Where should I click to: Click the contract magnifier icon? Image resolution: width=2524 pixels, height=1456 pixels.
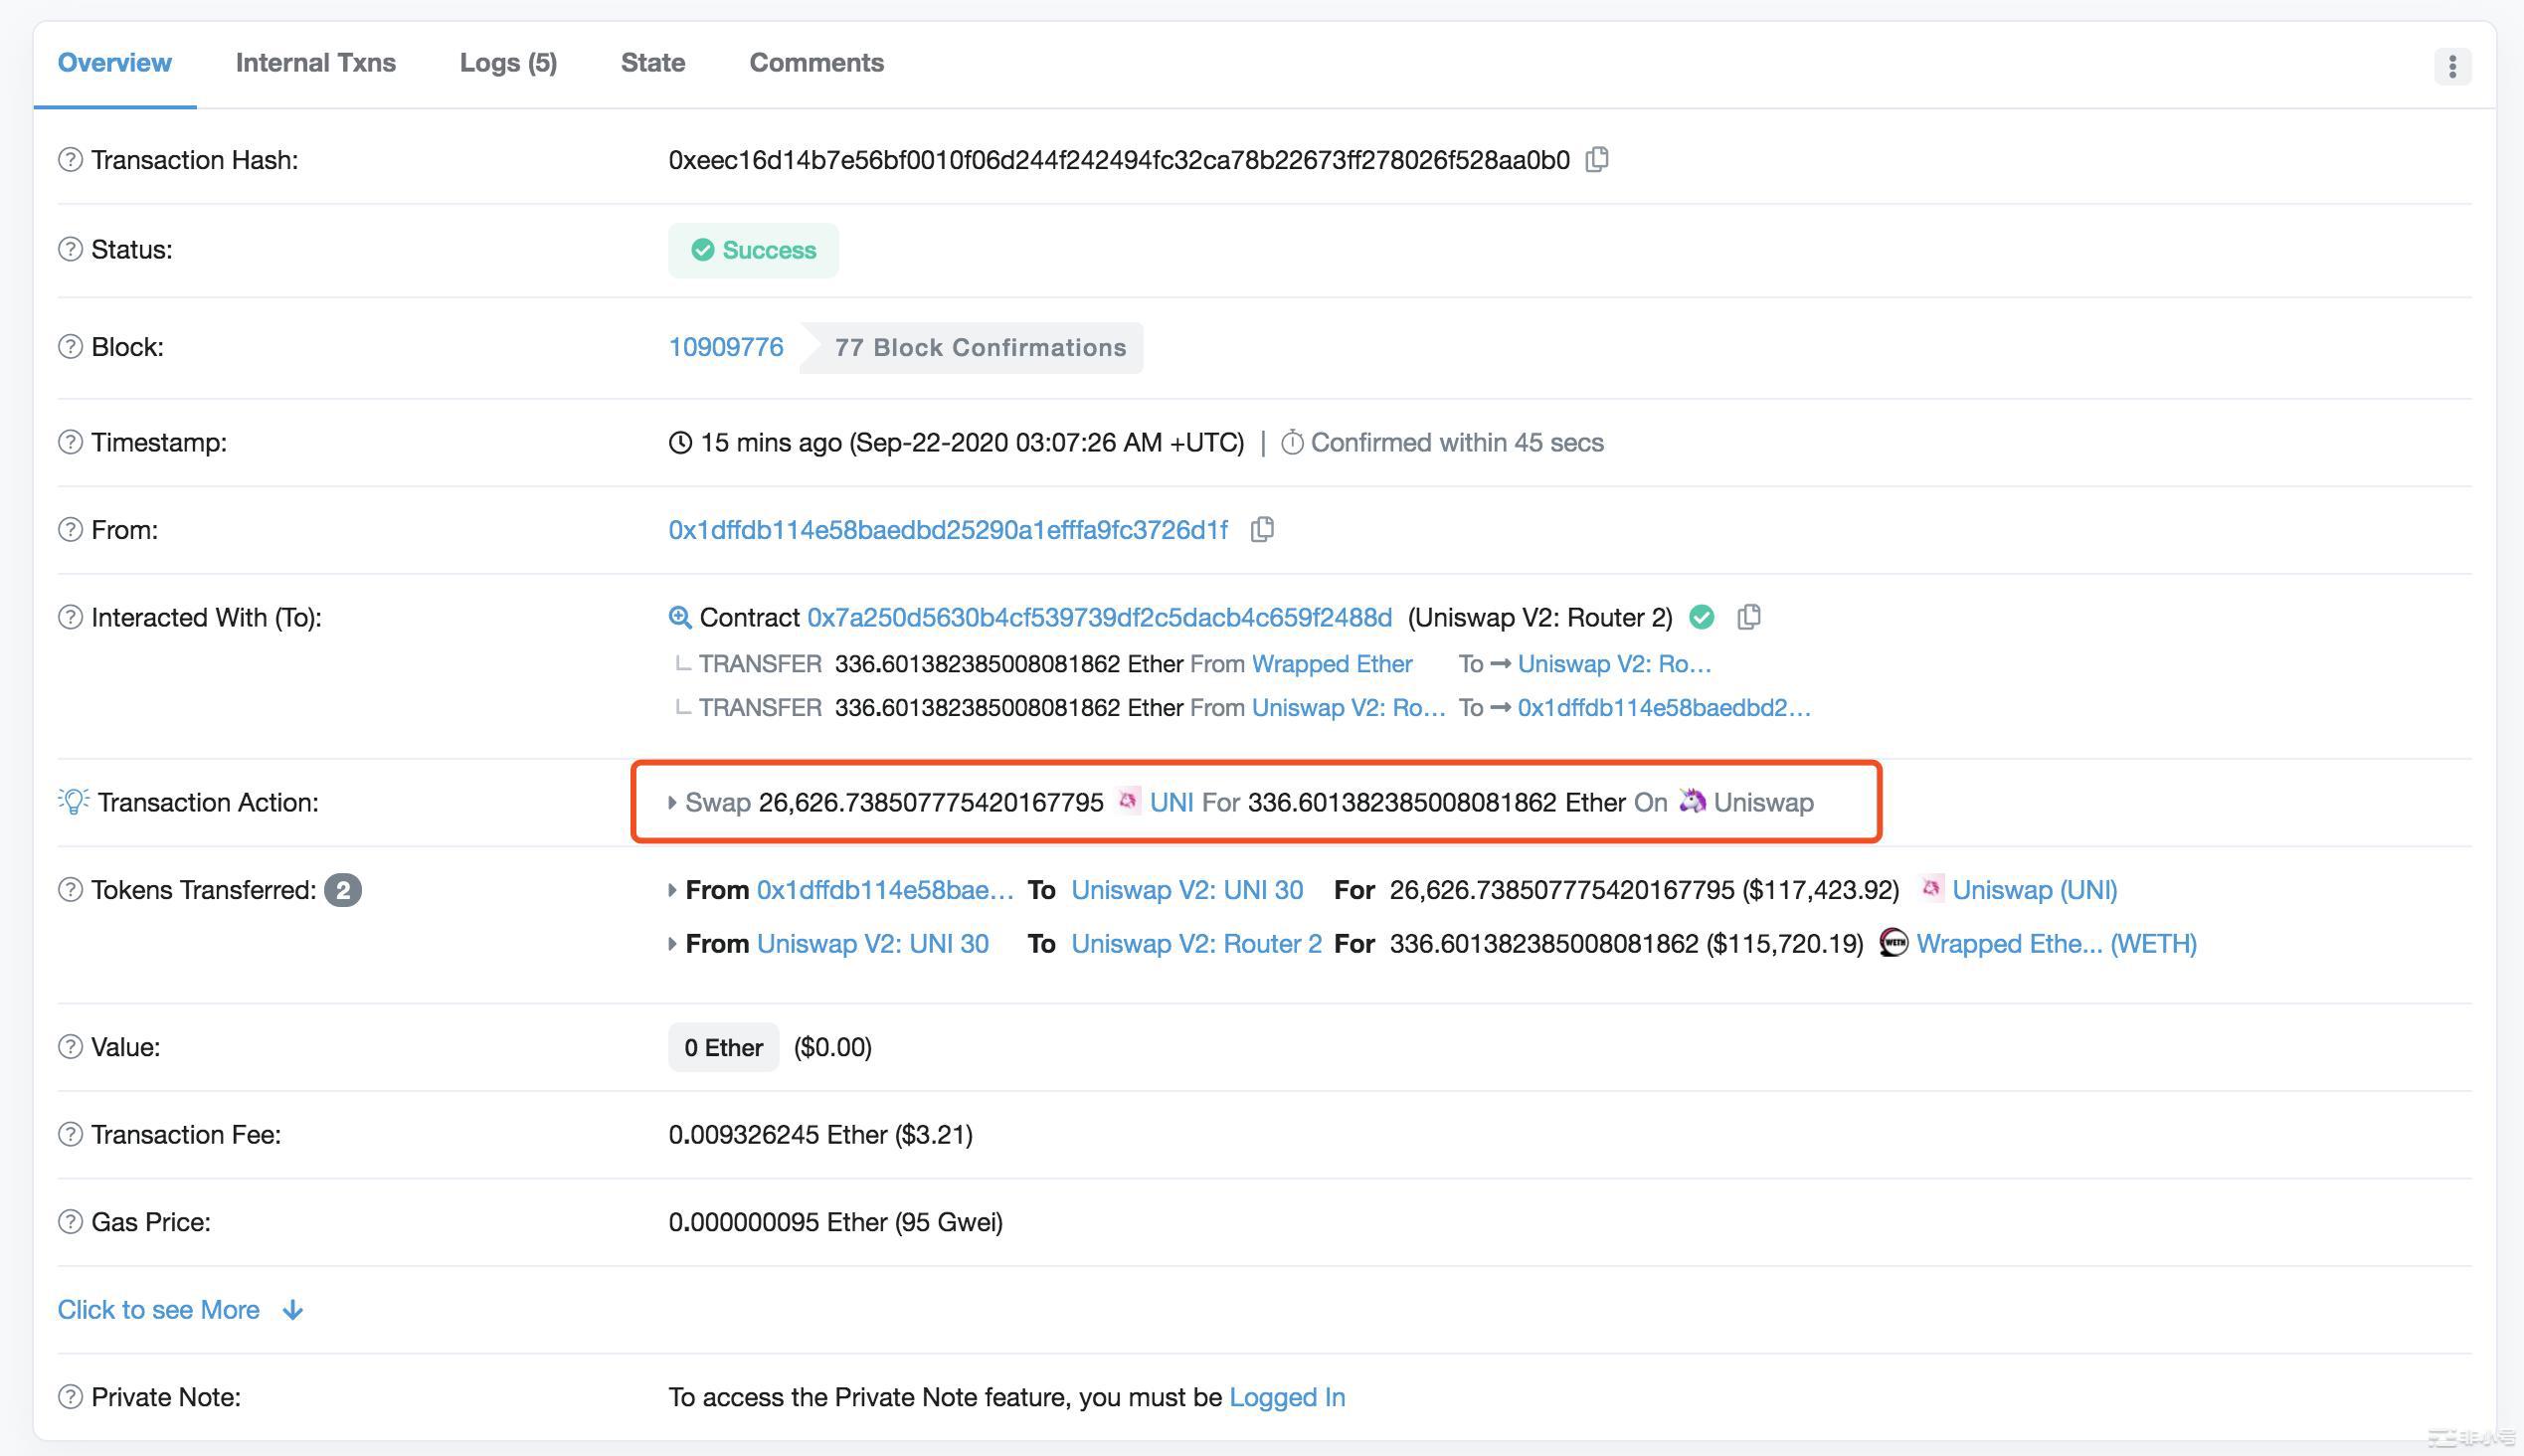coord(679,617)
